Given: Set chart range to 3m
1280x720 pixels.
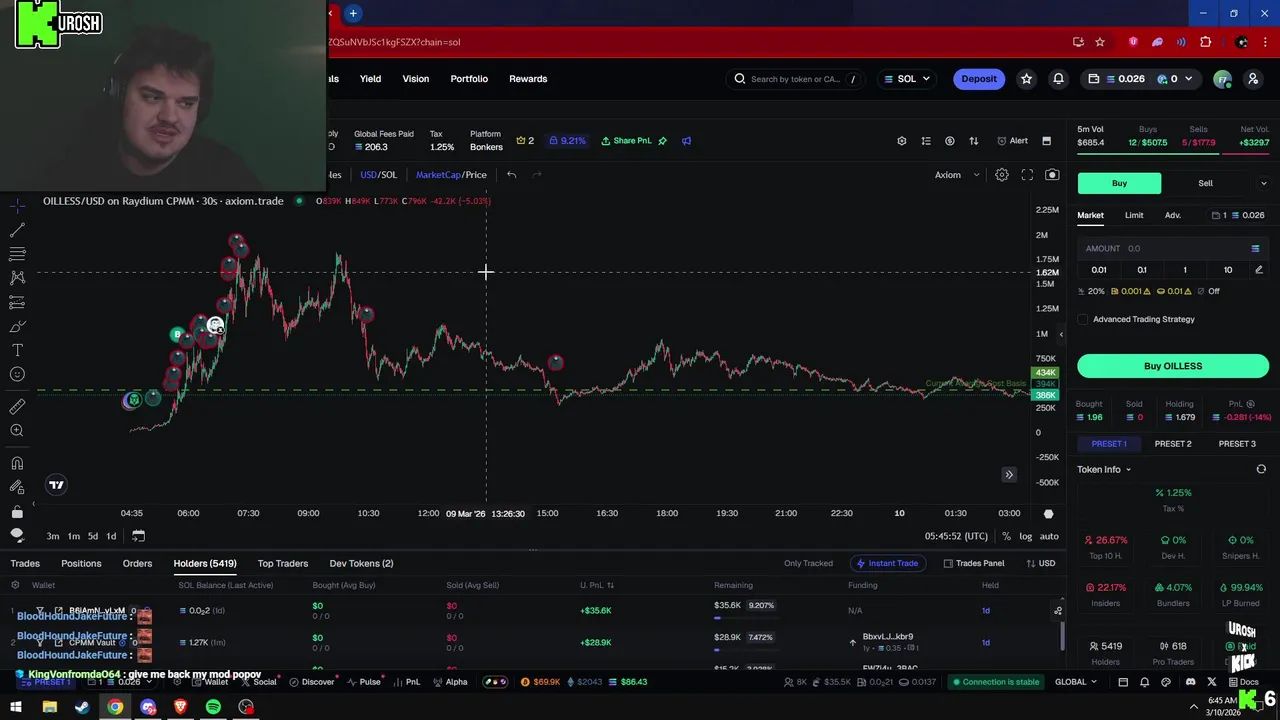Looking at the screenshot, I should point(53,537).
